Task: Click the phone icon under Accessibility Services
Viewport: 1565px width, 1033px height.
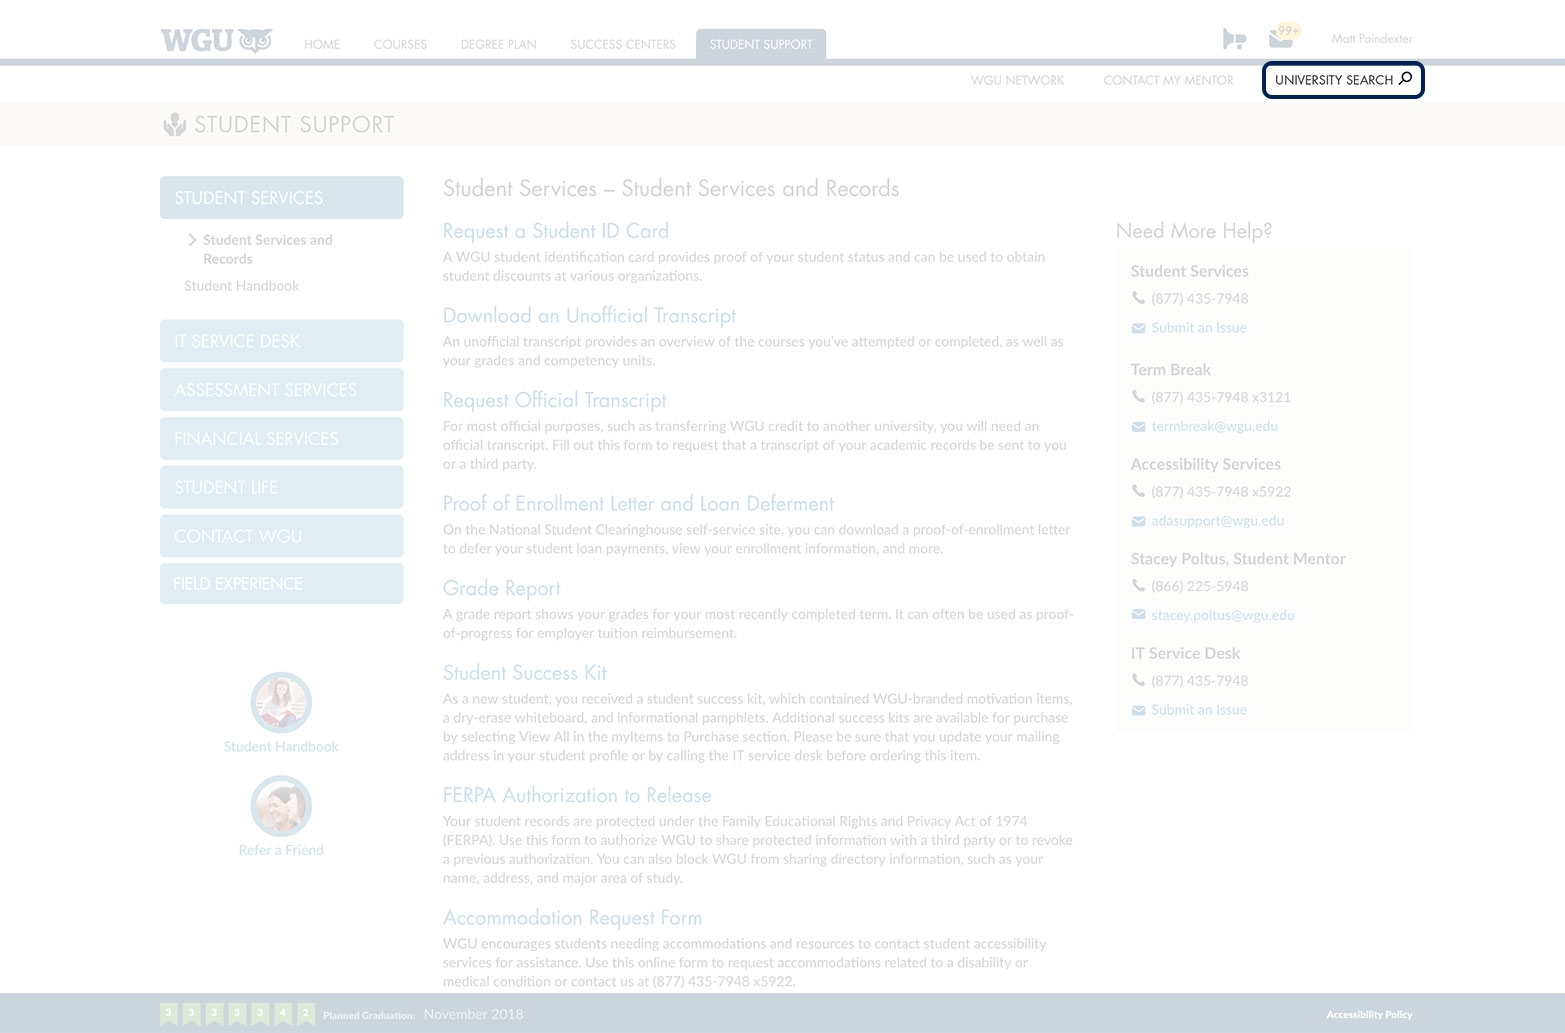Action: pos(1138,491)
